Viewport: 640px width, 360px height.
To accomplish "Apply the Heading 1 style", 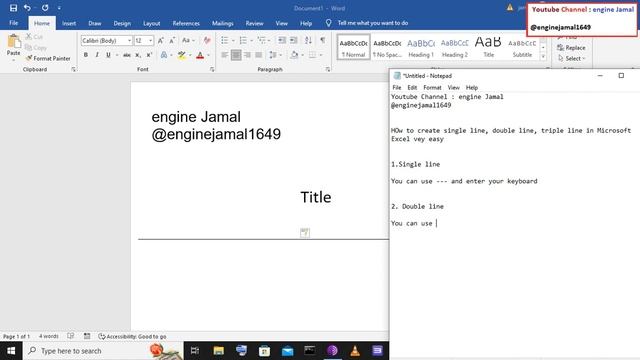I will (x=421, y=47).
